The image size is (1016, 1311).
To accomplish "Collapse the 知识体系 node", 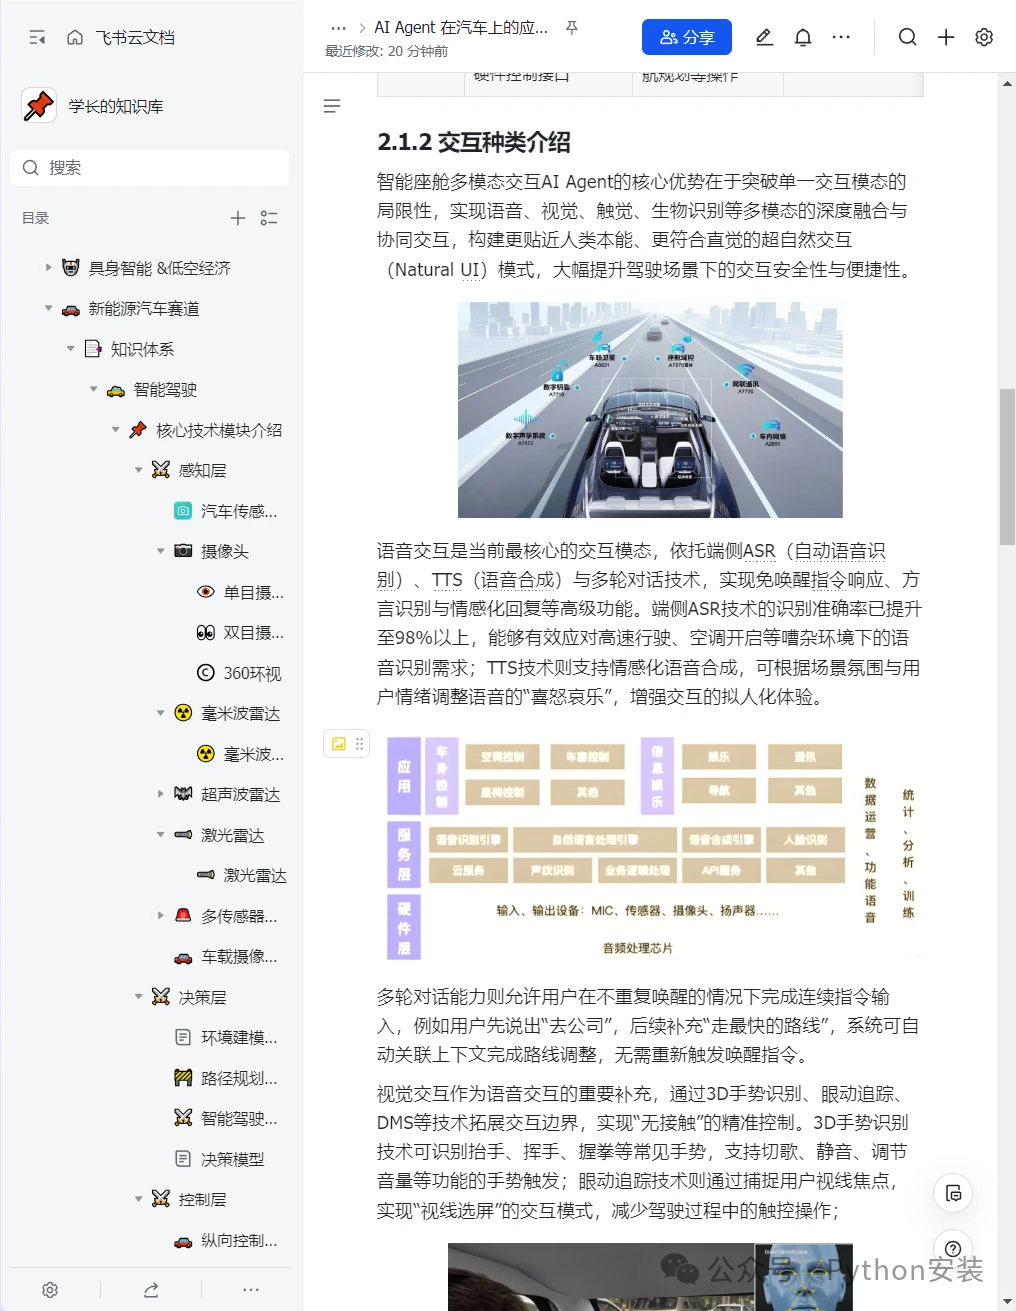I will click(70, 349).
